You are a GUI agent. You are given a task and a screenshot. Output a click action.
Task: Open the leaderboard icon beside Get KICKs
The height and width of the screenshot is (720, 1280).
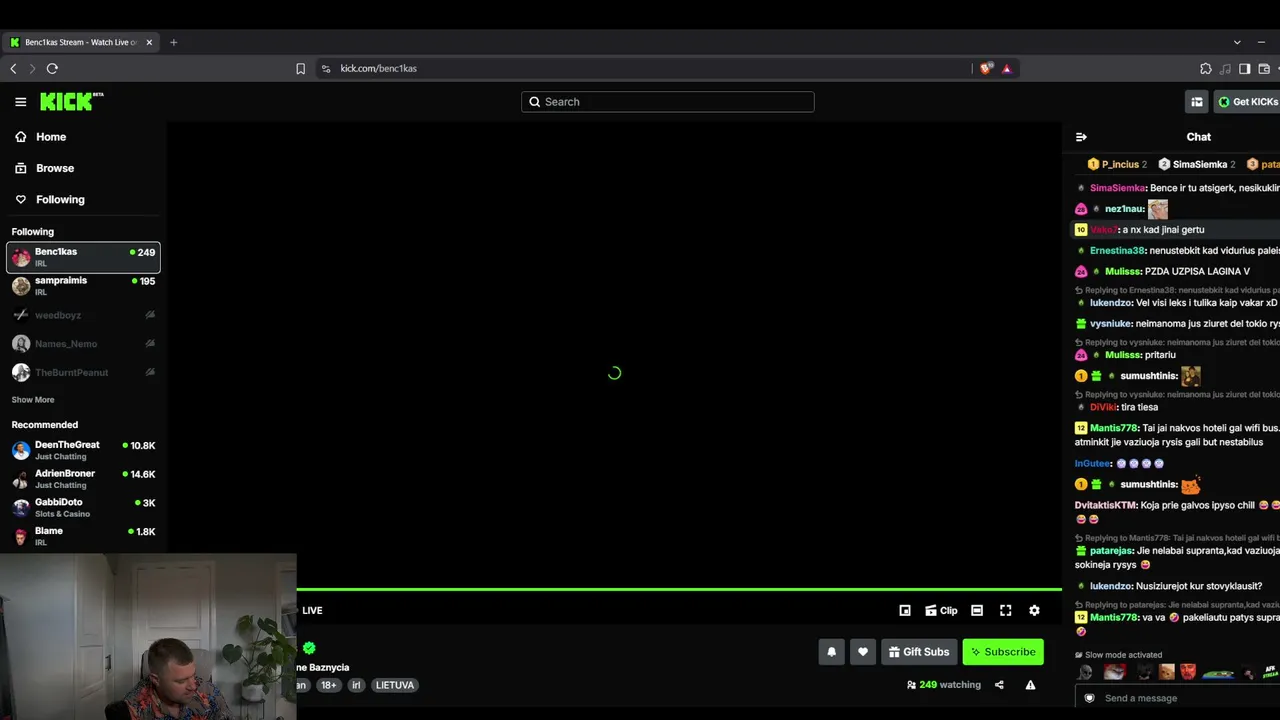pos(1196,102)
